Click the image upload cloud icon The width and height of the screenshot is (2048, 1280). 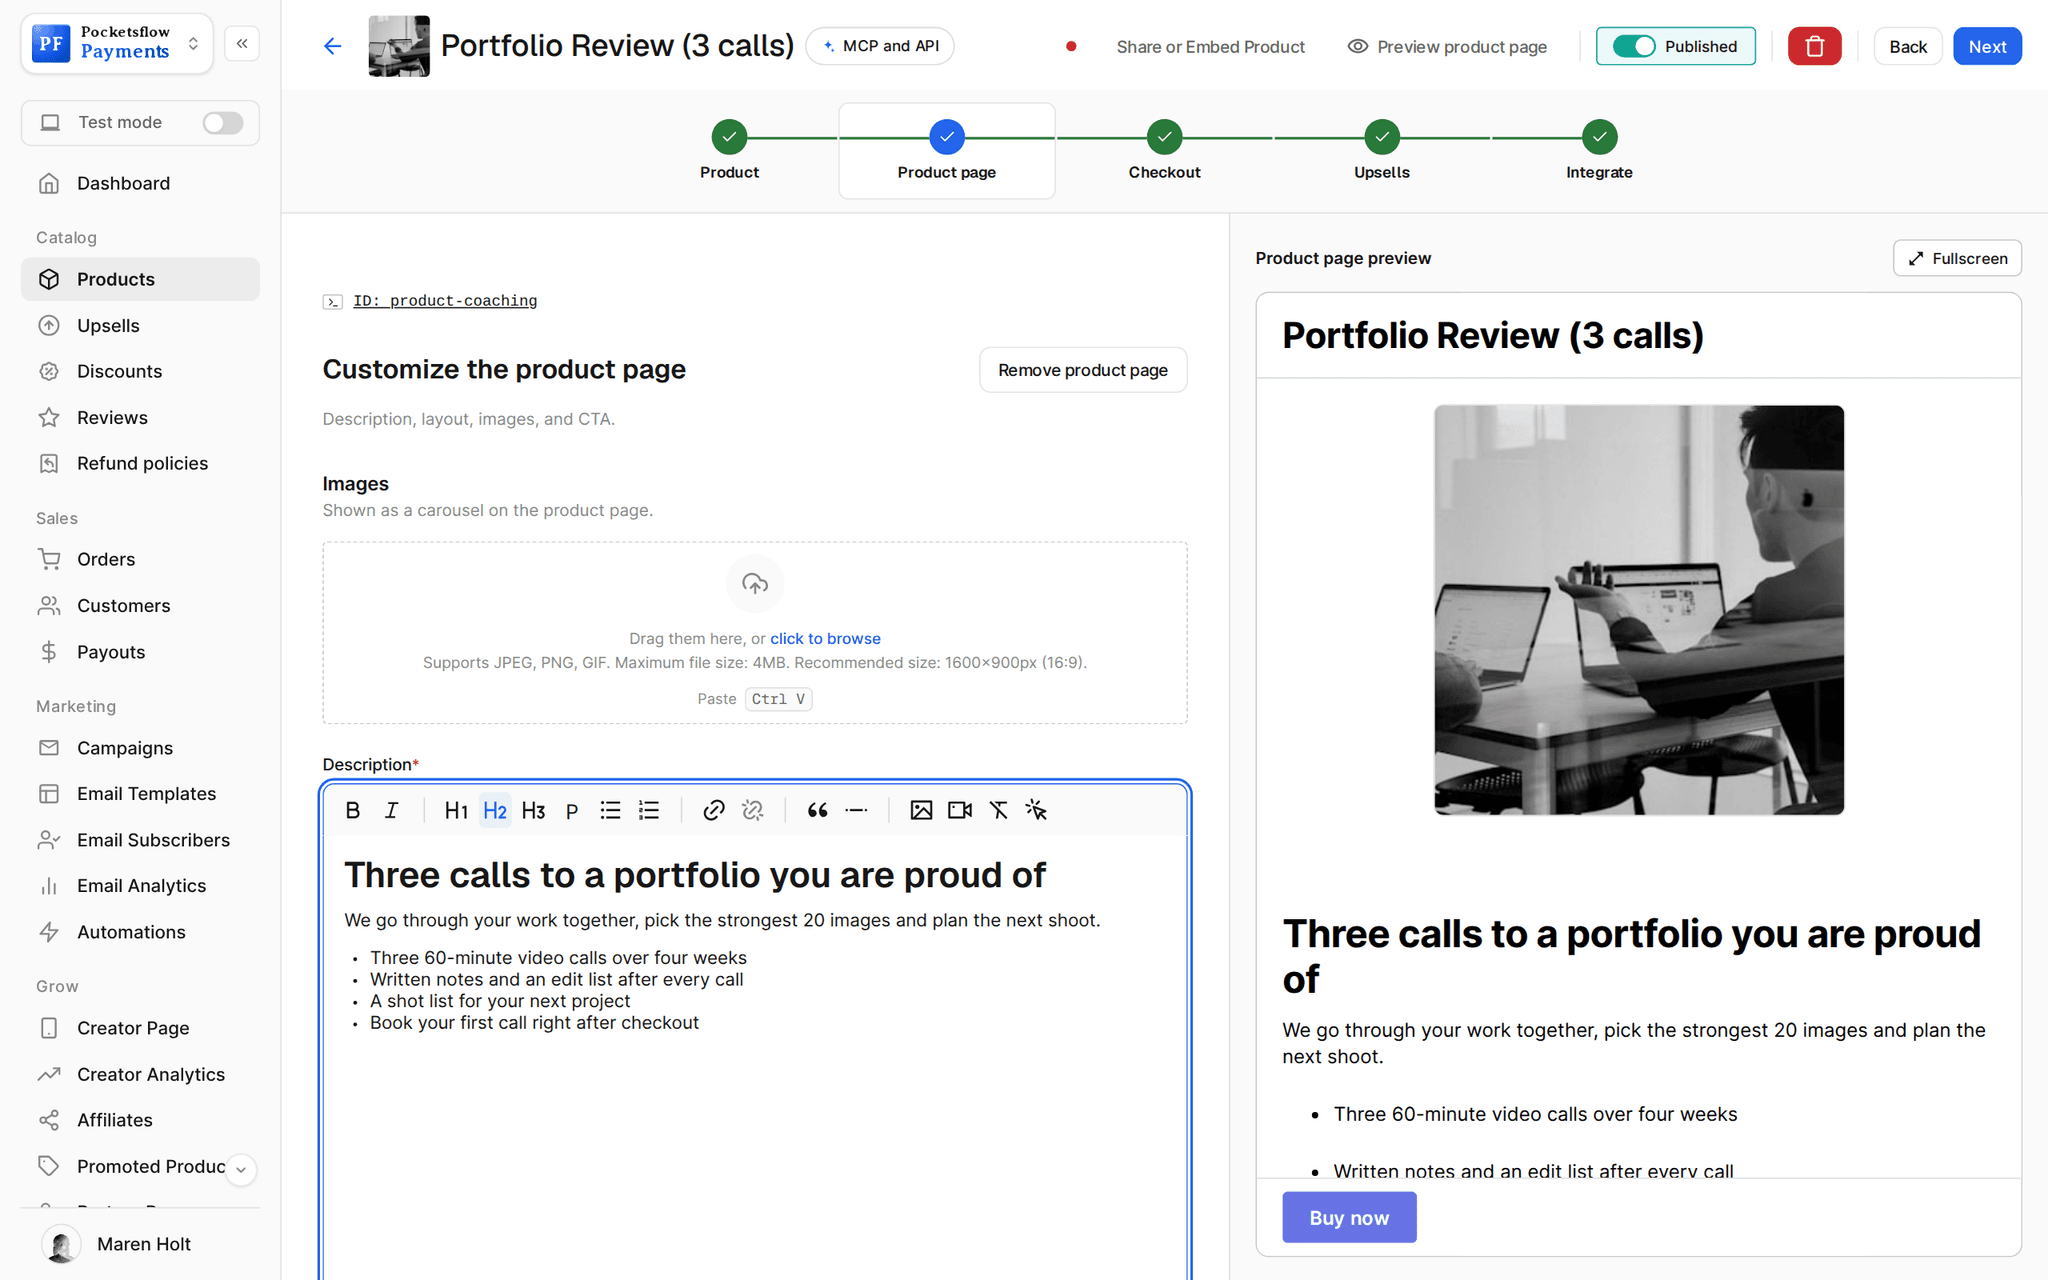coord(755,583)
